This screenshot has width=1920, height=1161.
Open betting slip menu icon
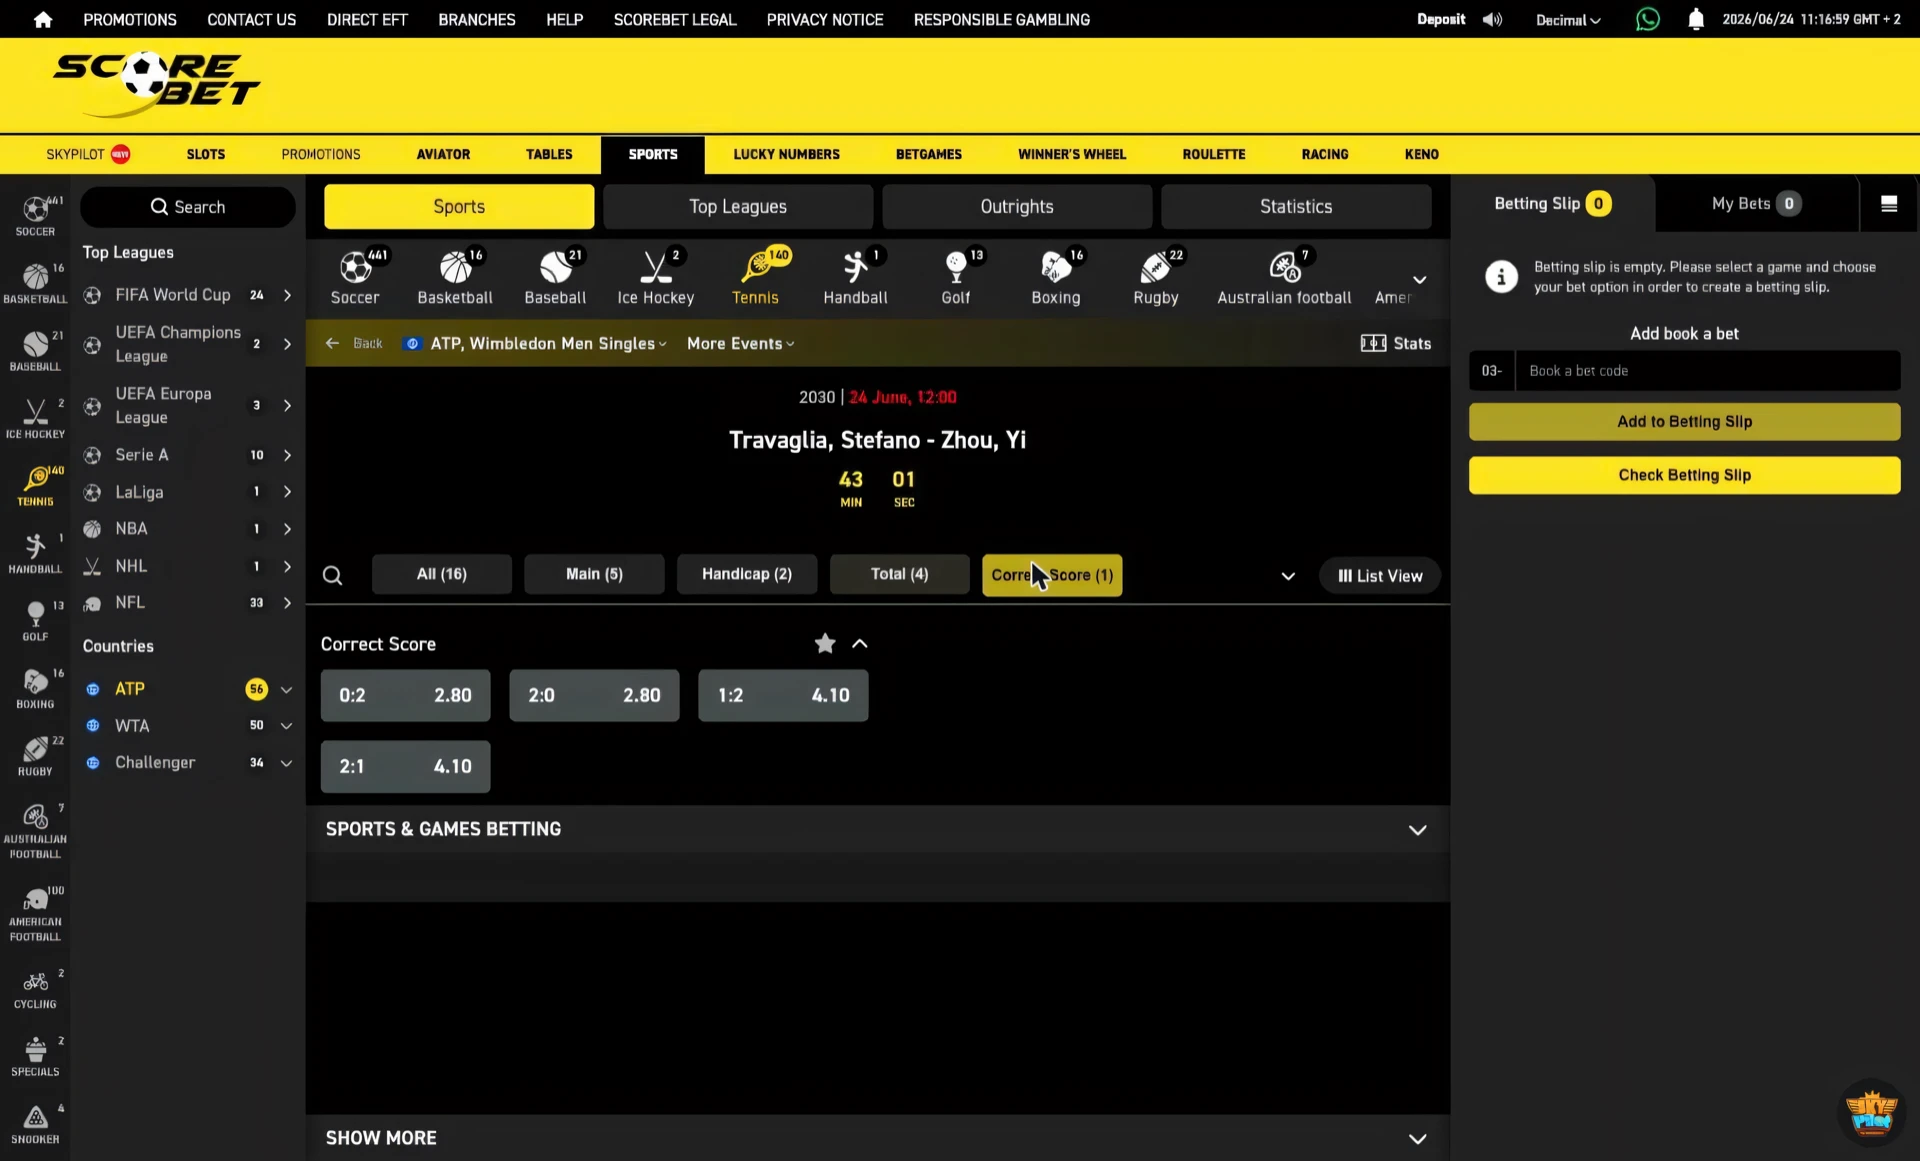1889,204
